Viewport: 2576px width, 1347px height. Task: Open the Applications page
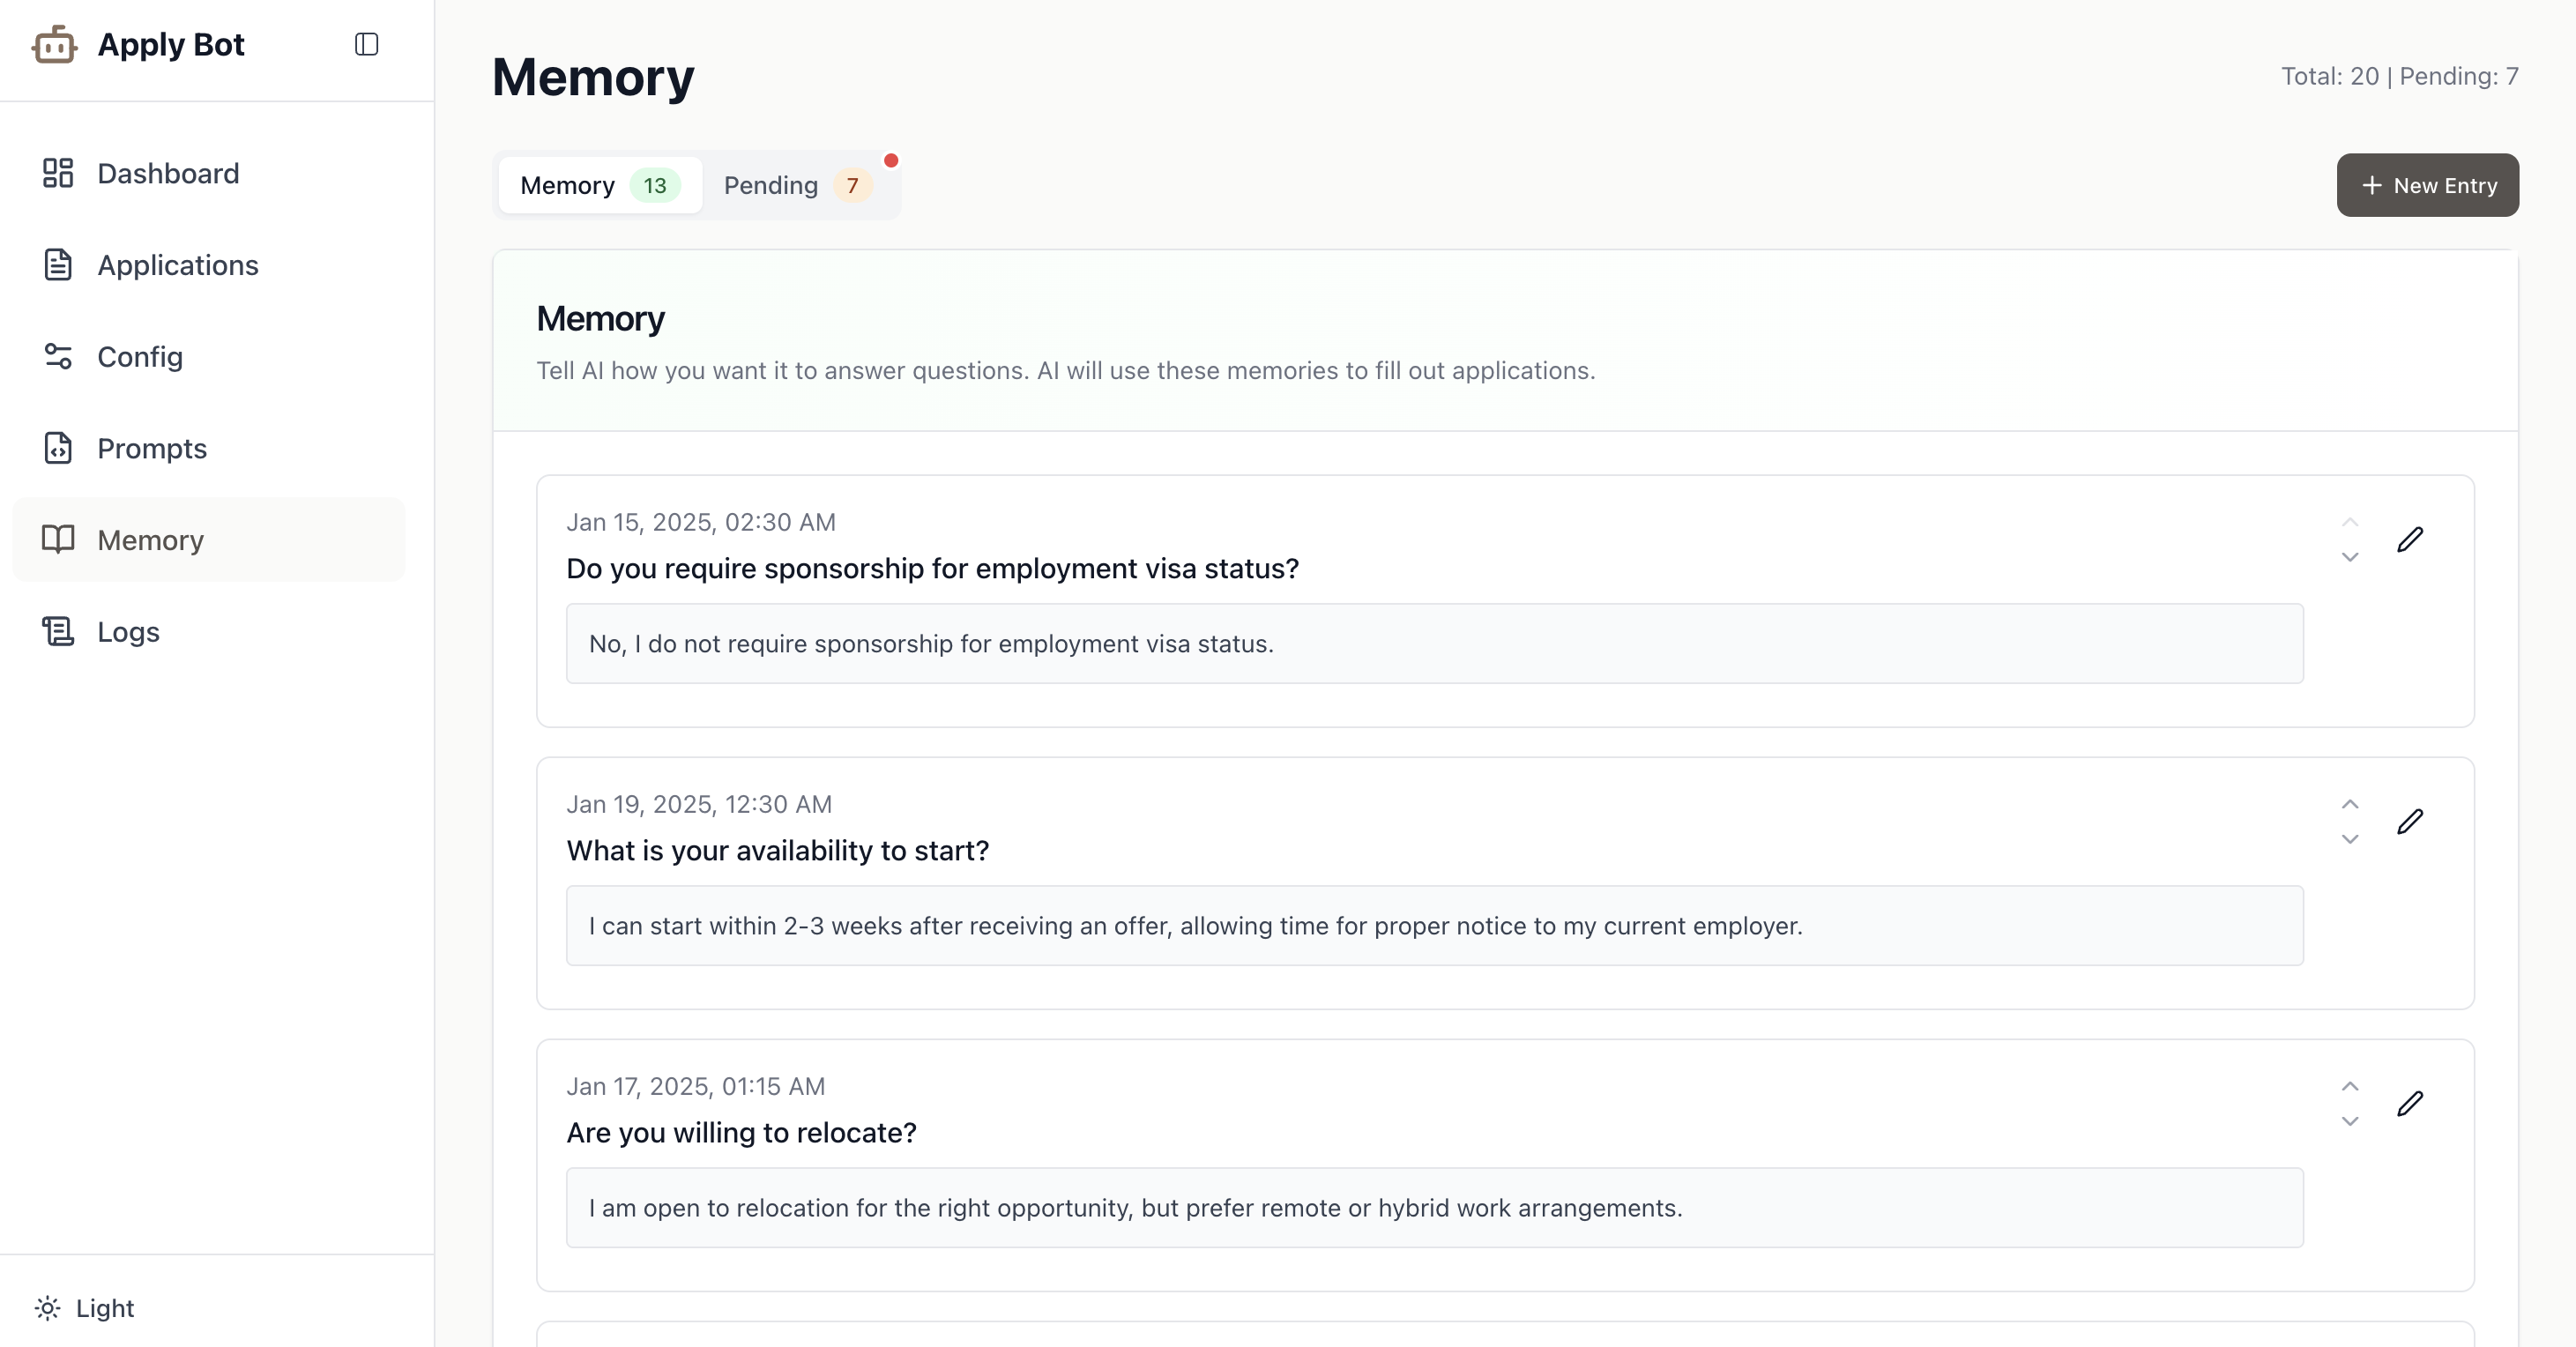pos(177,265)
